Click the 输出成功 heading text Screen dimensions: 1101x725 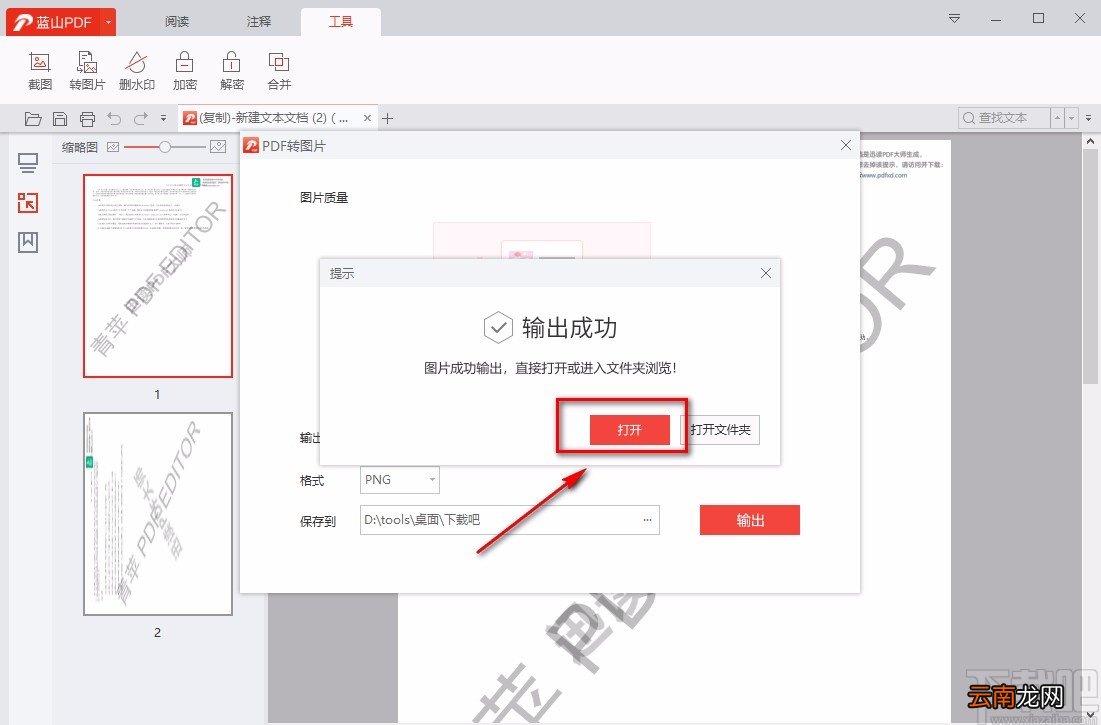point(569,328)
